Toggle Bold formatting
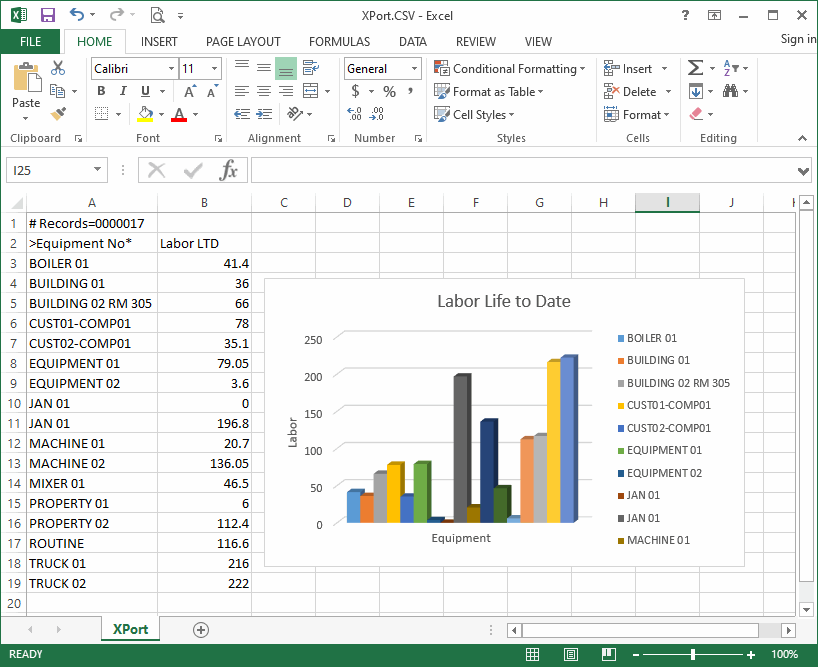The width and height of the screenshot is (818, 667). coord(101,91)
